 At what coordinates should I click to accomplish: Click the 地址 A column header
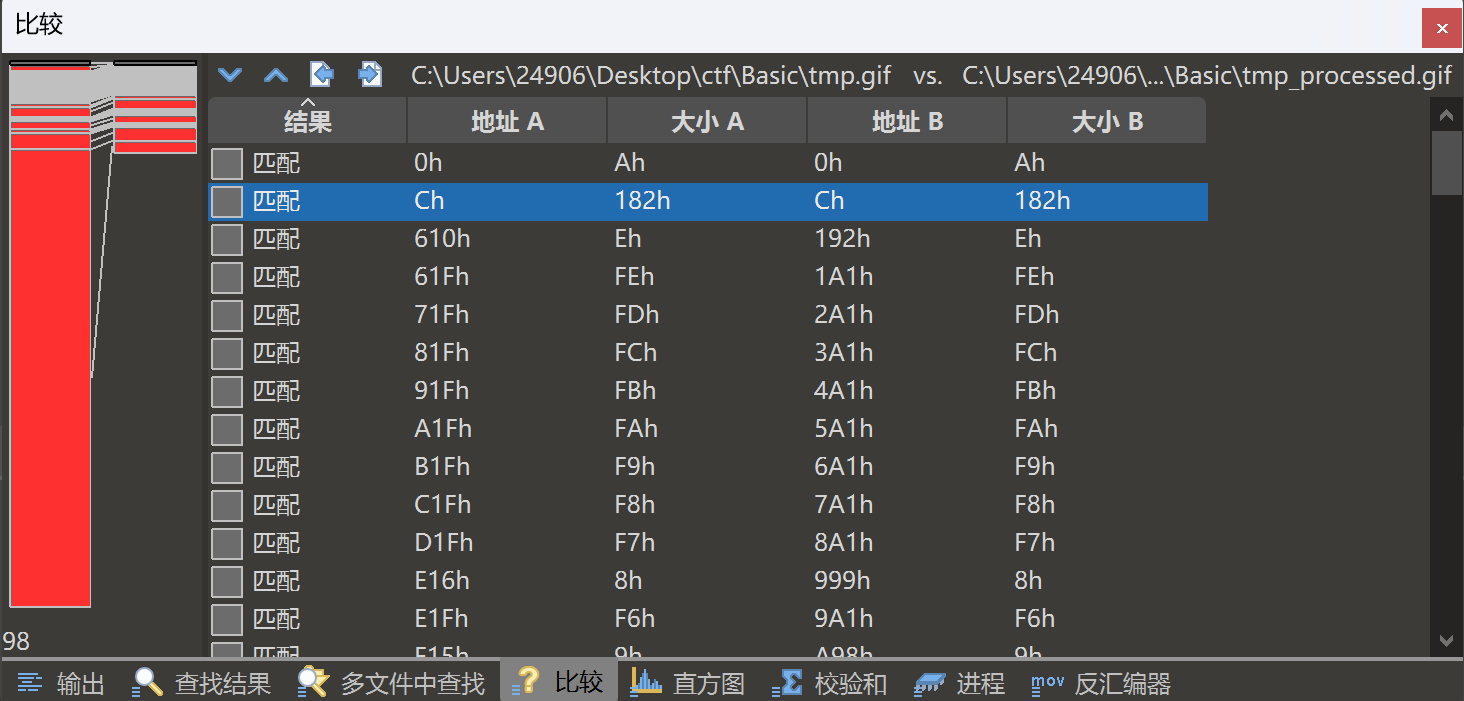pyautogui.click(x=507, y=122)
